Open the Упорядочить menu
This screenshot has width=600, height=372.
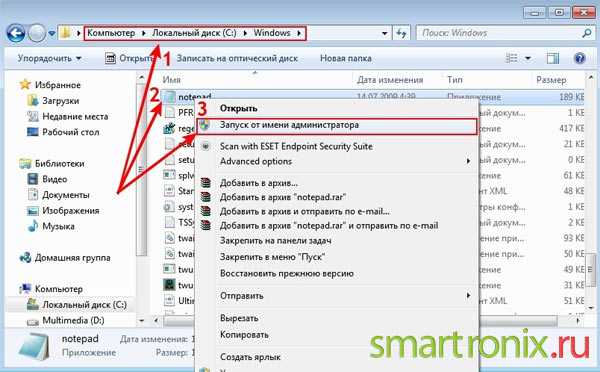(49, 59)
